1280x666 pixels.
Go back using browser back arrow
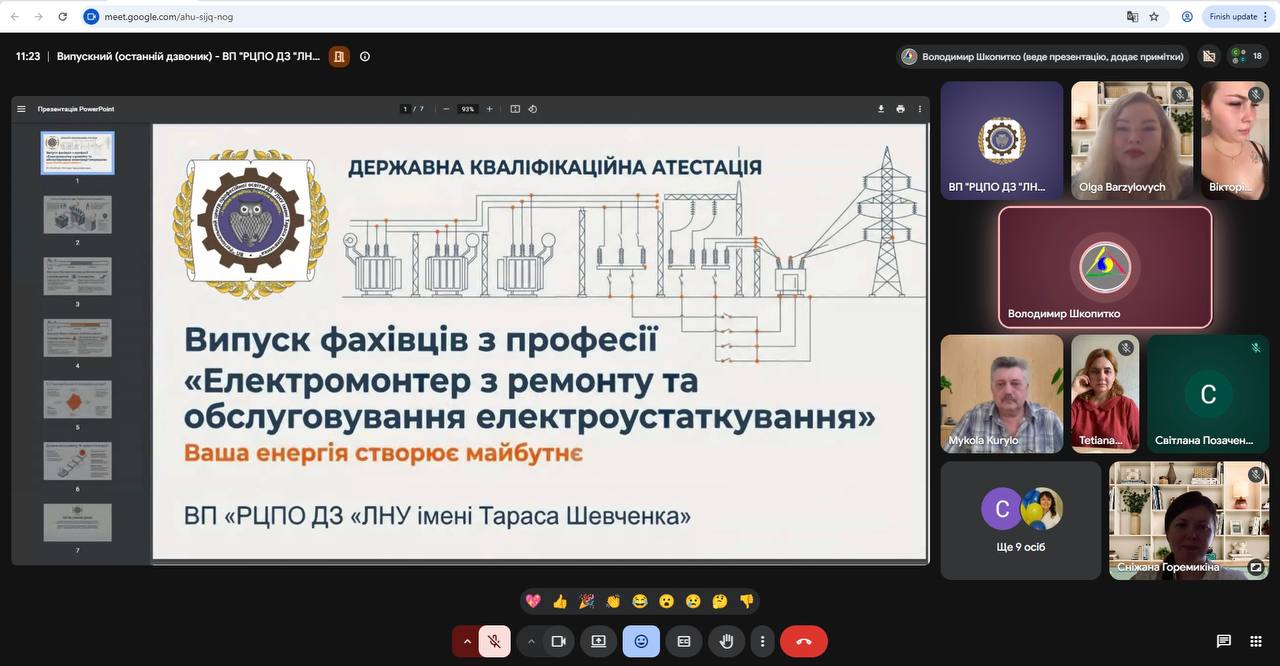click(15, 17)
